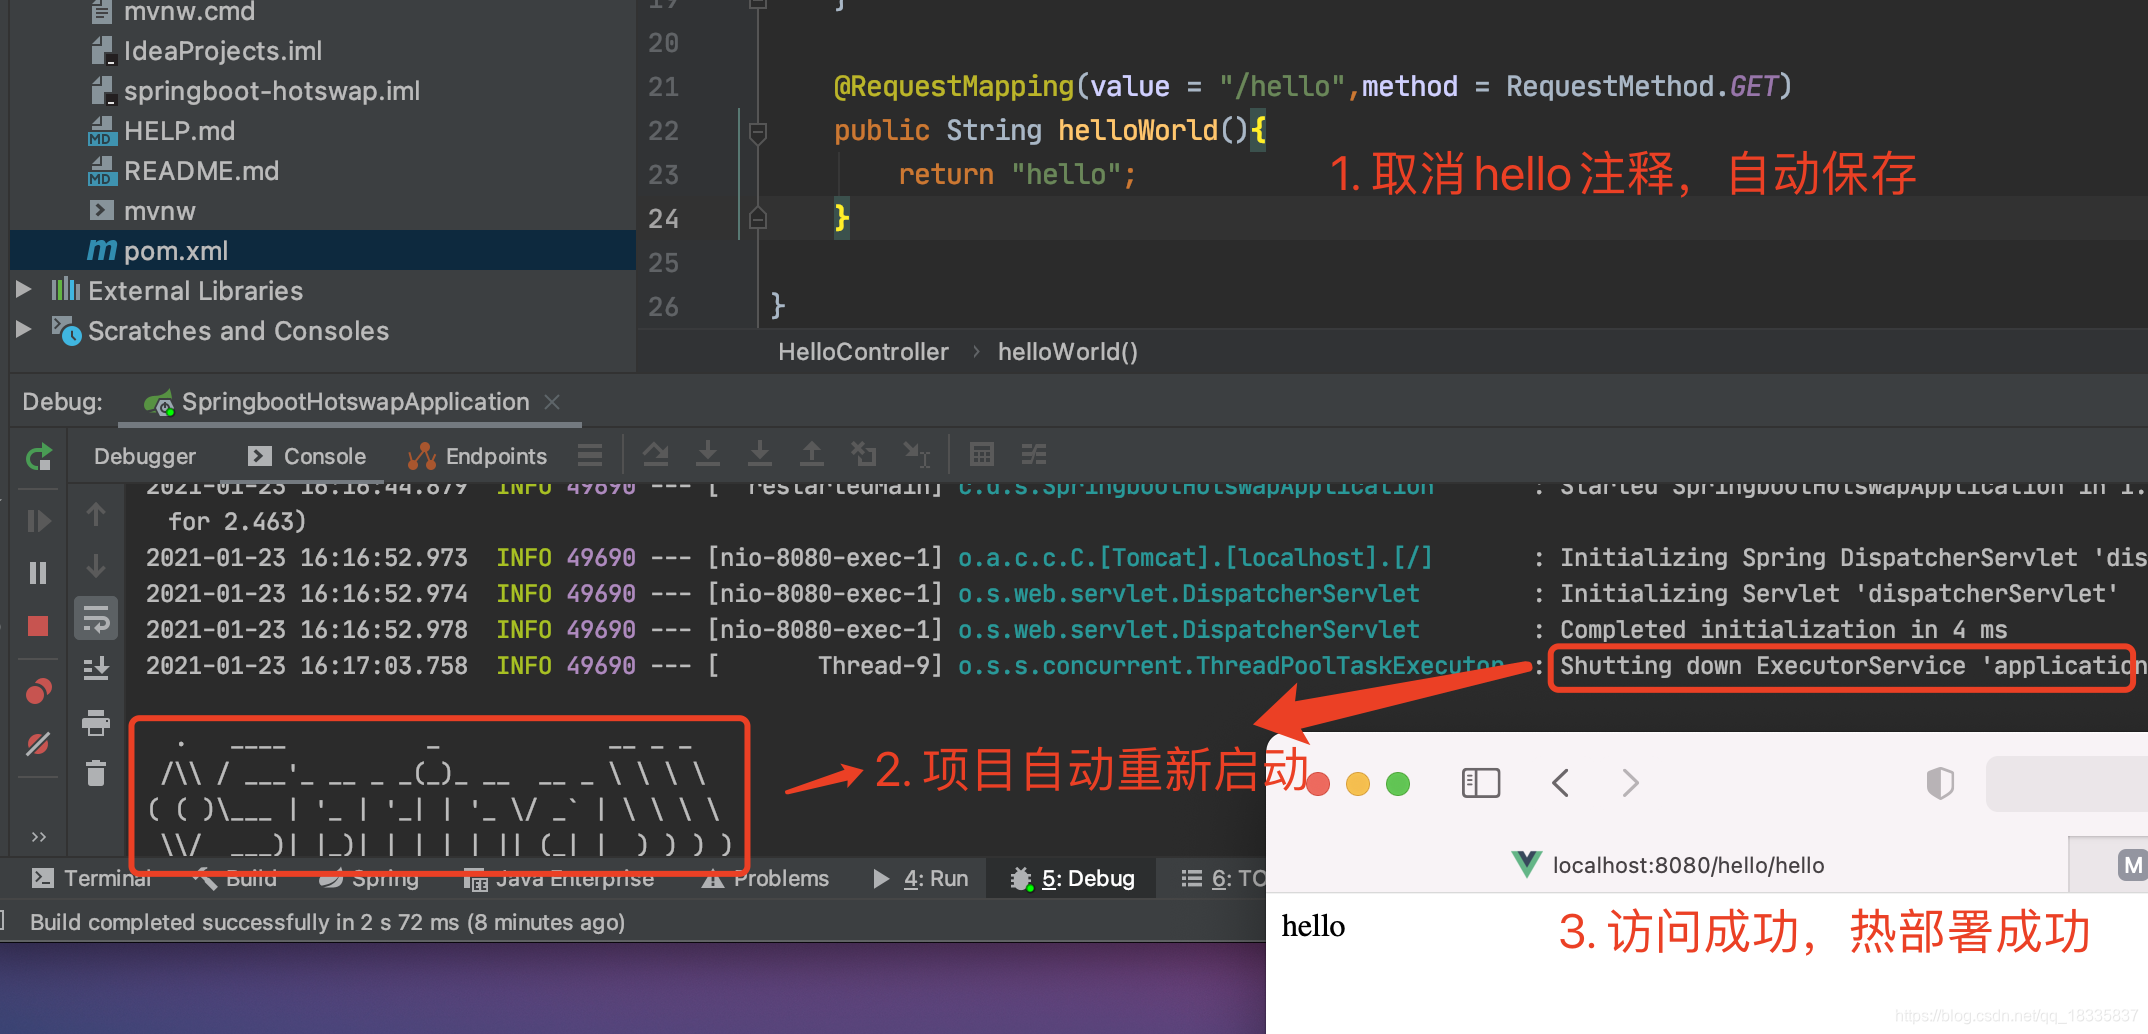This screenshot has height=1034, width=2148.
Task: Click helloWorld() breadcrumb
Action: coord(1067,352)
